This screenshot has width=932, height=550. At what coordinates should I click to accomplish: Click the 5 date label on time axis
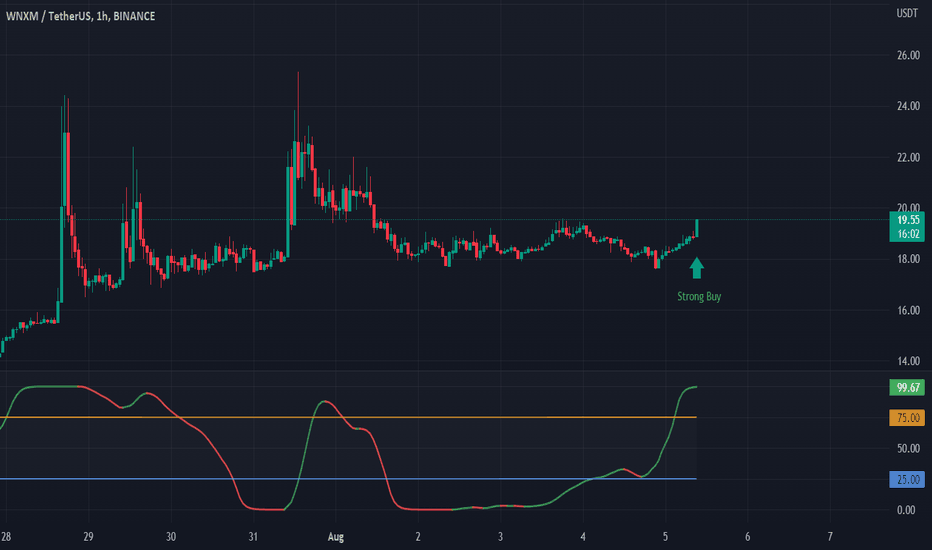(665, 537)
